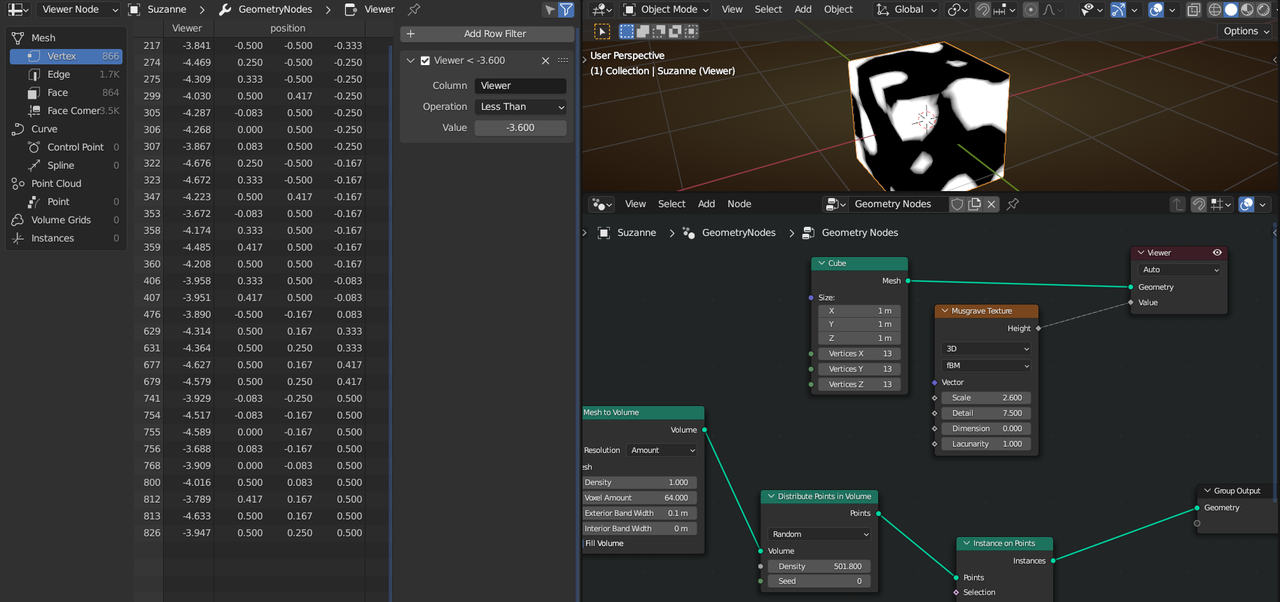Click the Add Row Filter button

click(487, 34)
